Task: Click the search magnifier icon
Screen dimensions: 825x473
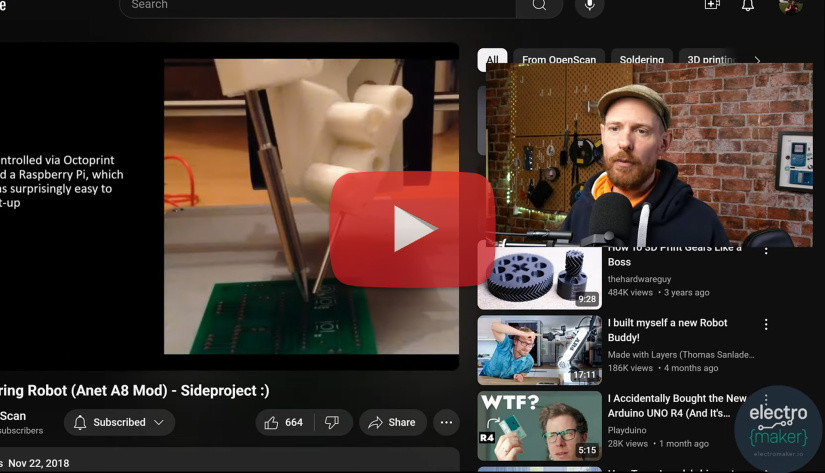Action: pyautogui.click(x=539, y=5)
